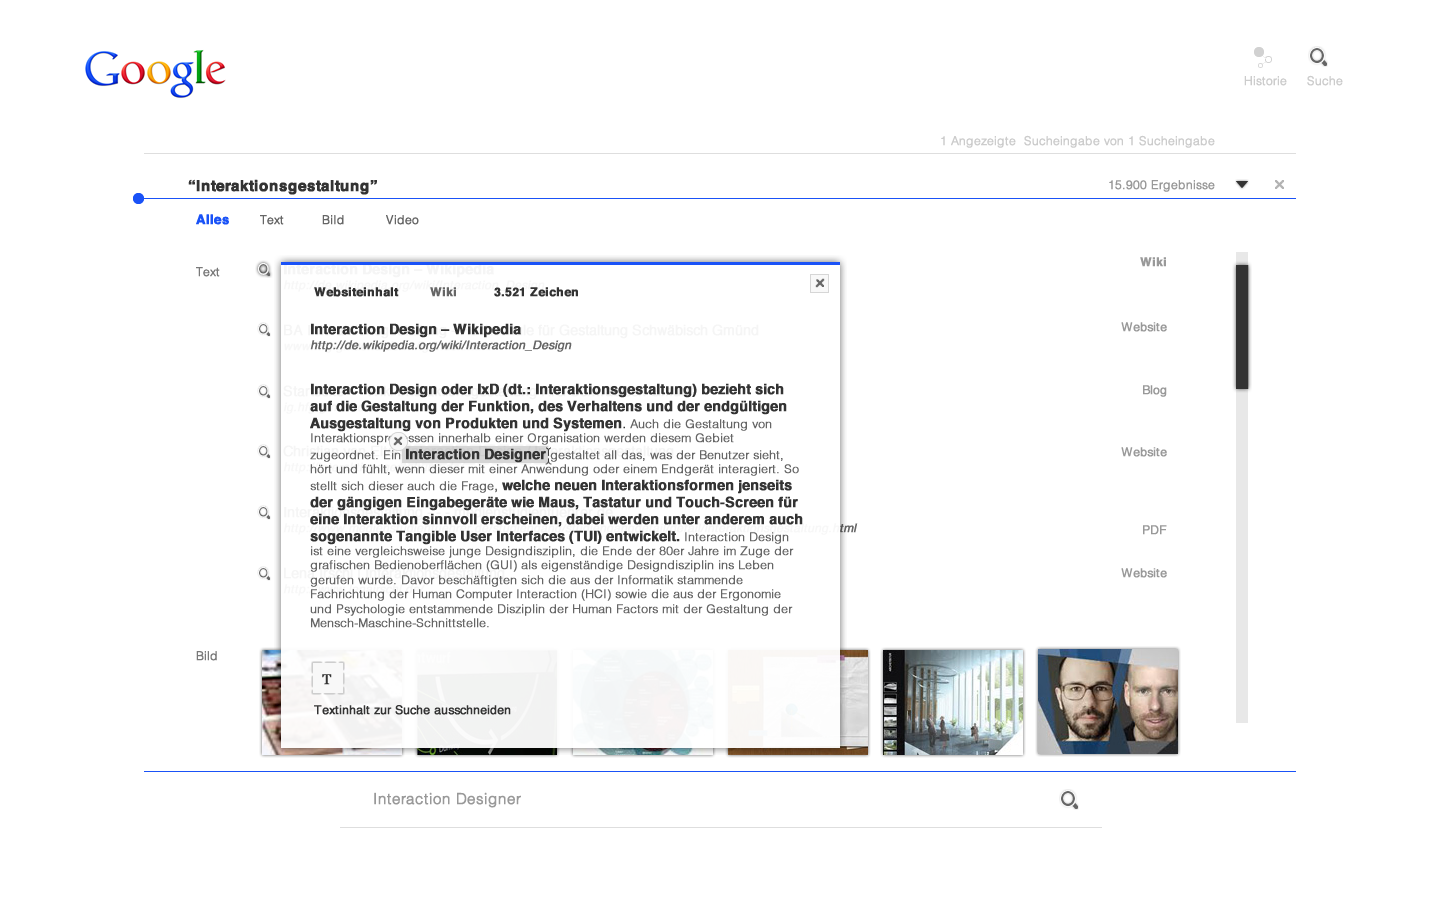Click the Interaction Designer search field at bottom
The width and height of the screenshot is (1440, 900).
tap(447, 799)
